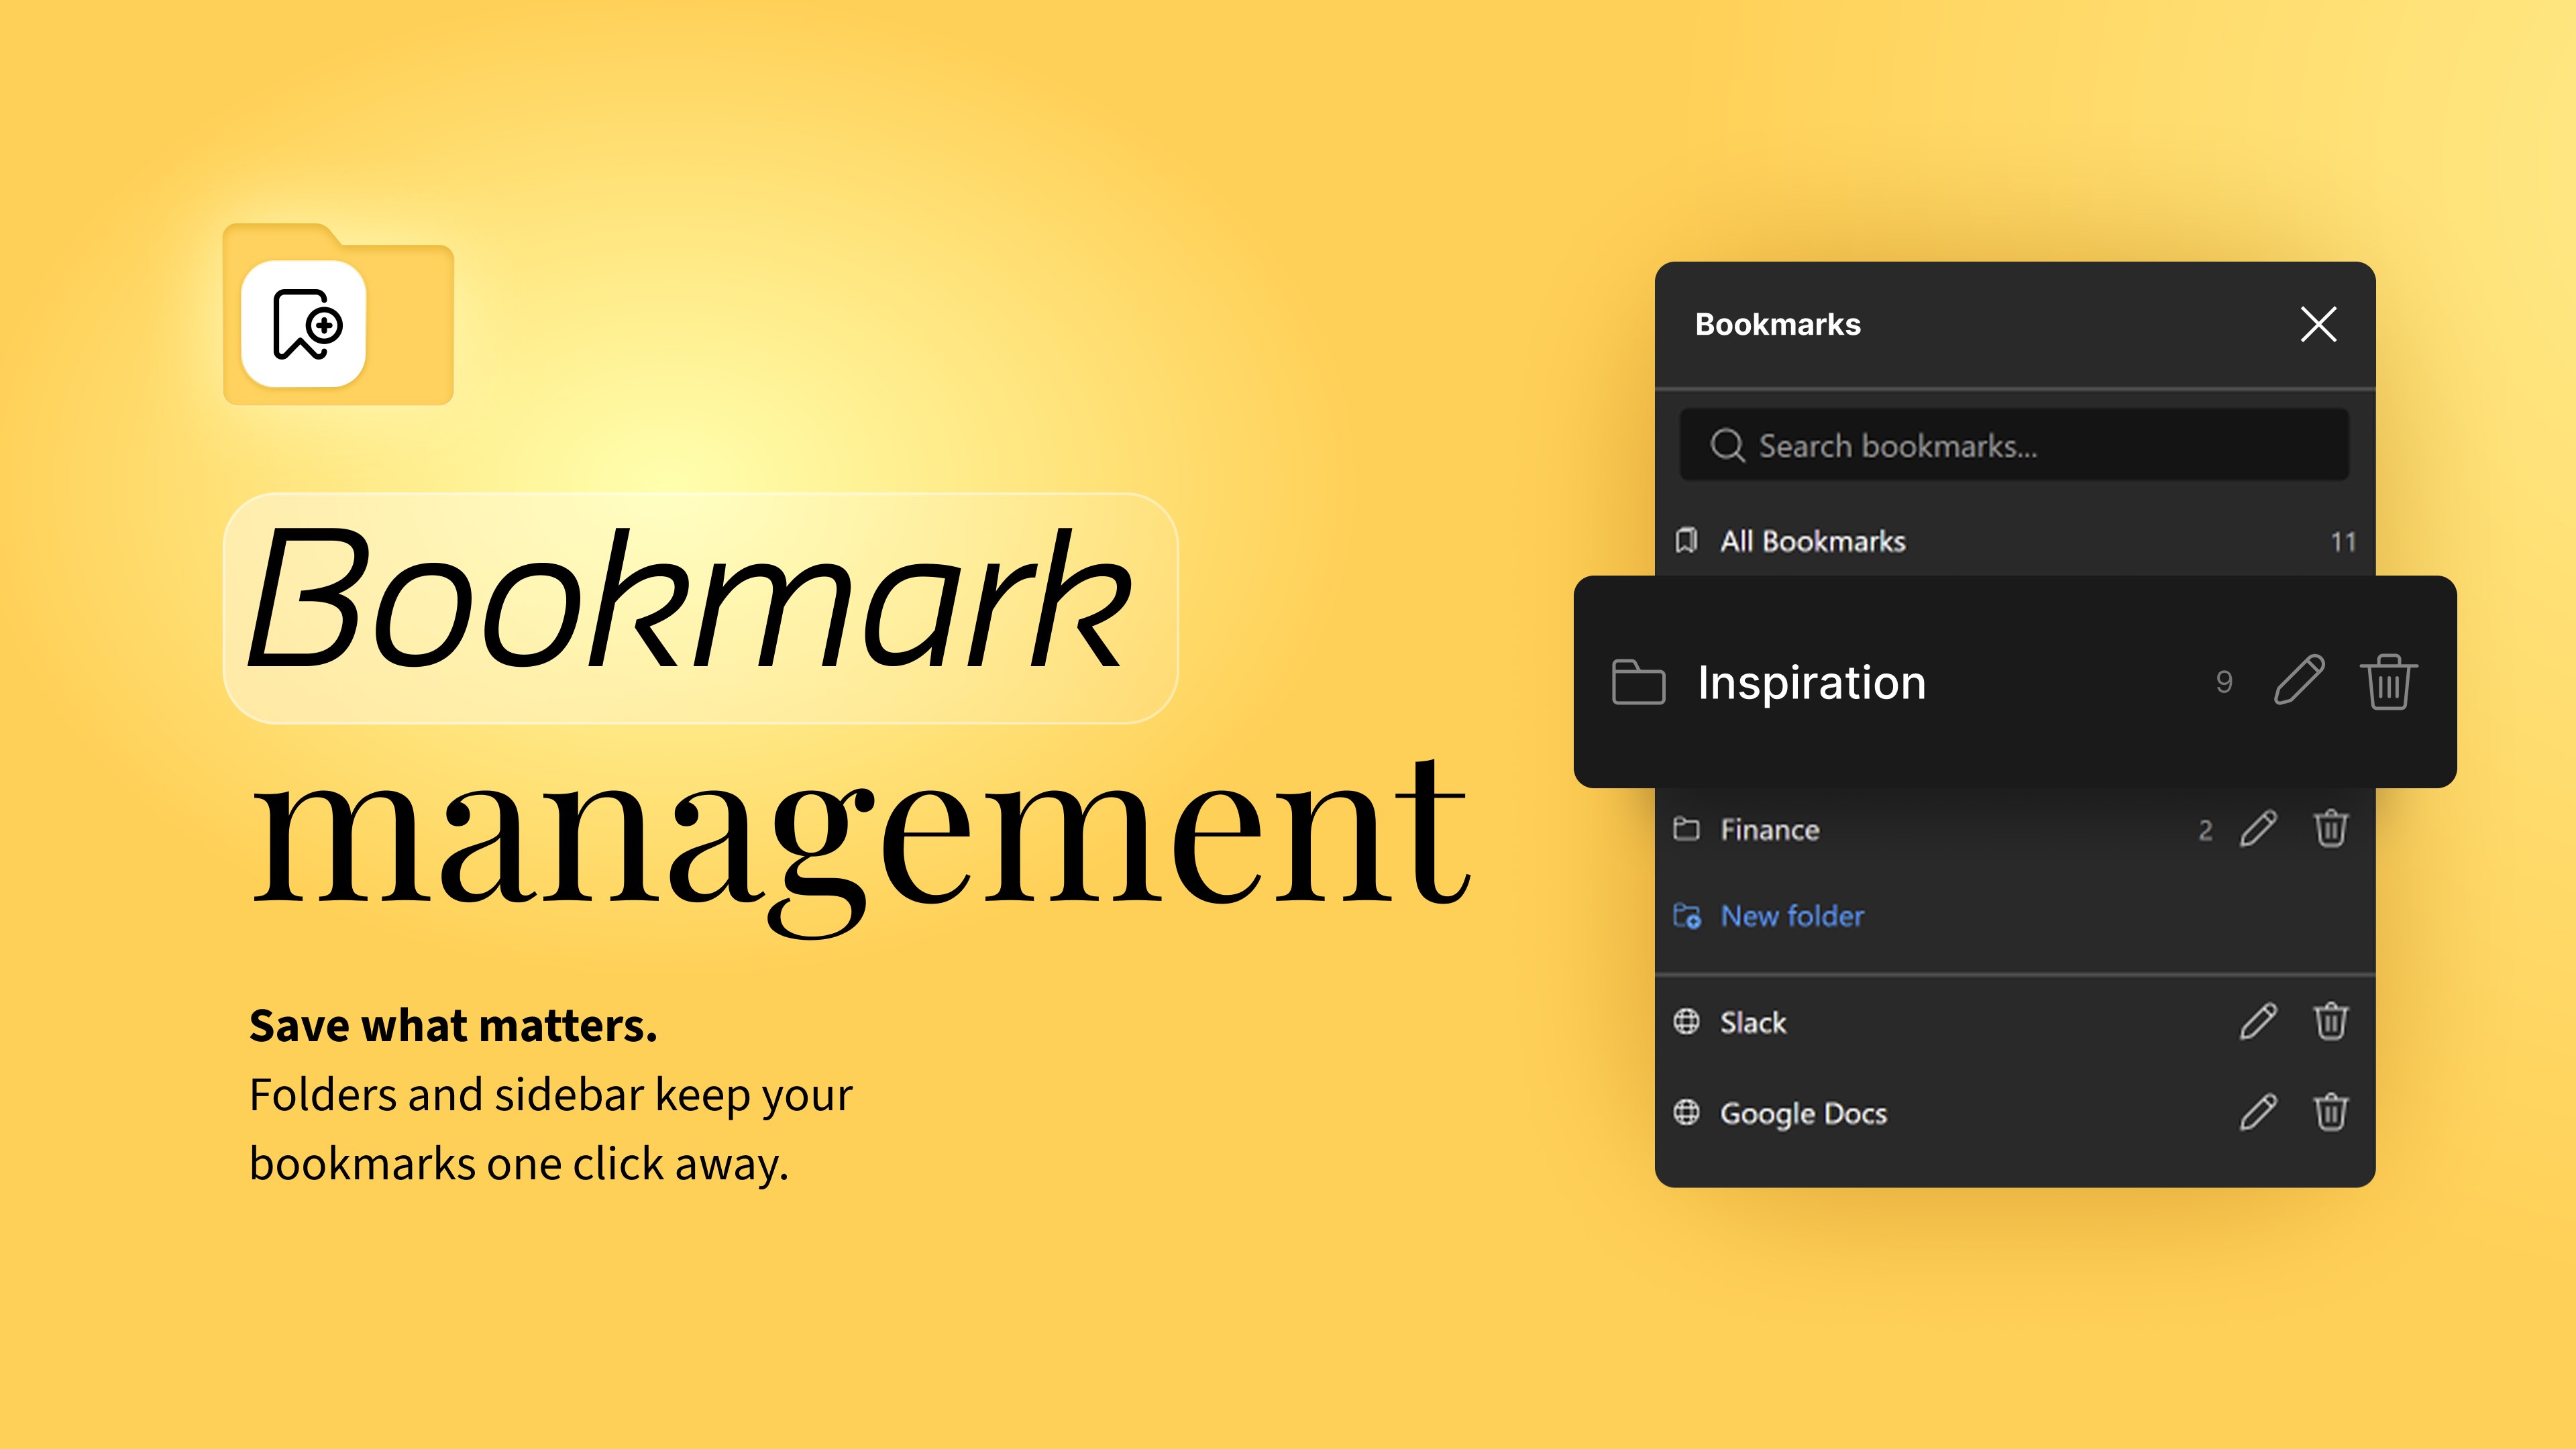
Task: Click the search magnifier icon
Action: 1727,445
